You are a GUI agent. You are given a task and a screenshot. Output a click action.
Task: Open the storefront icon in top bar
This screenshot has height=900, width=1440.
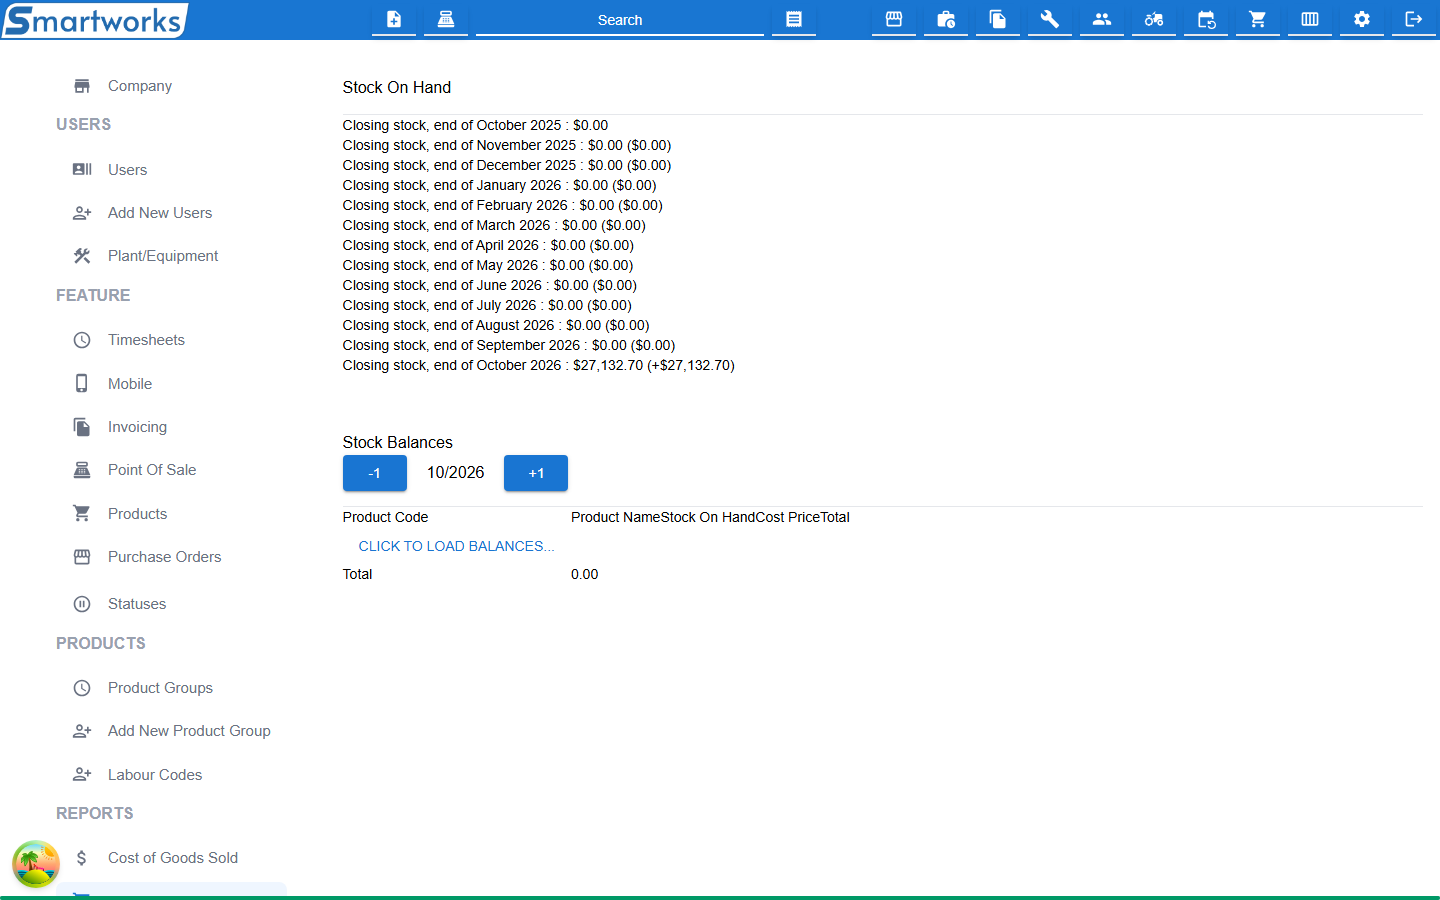(x=894, y=19)
